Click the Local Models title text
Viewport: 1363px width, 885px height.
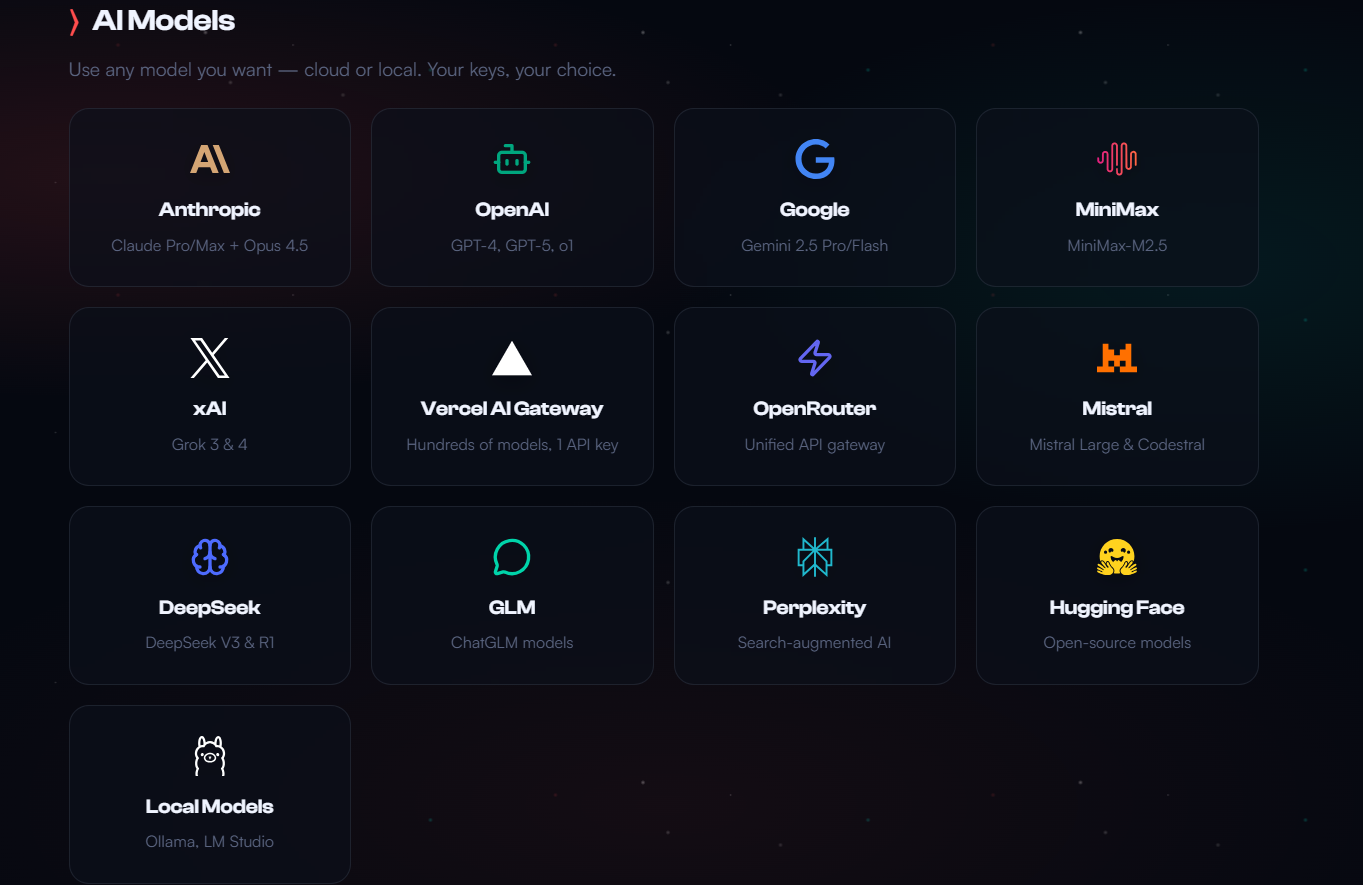[210, 807]
